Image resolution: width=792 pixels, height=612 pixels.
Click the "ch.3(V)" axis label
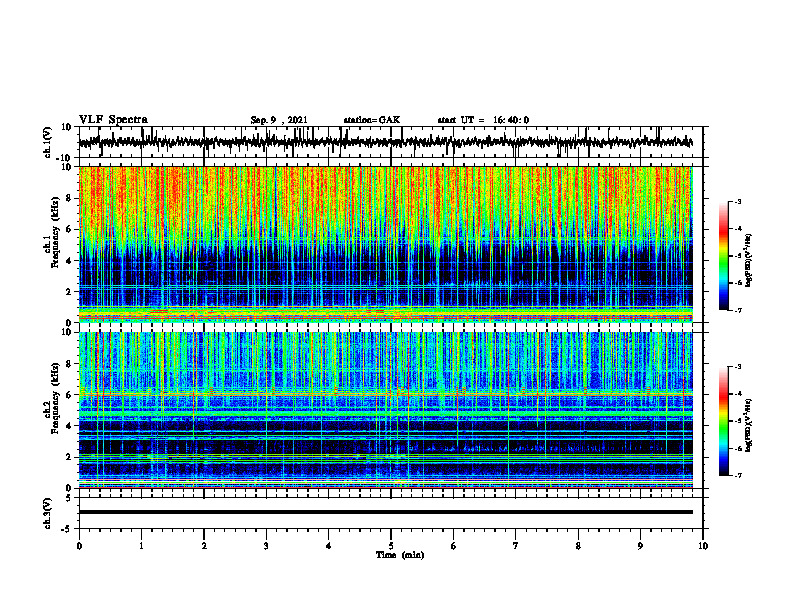point(48,513)
